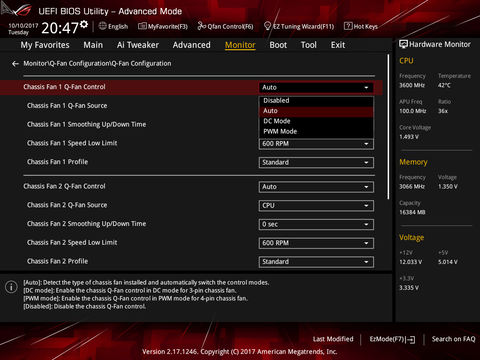Click the 10/10/2017 date
This screenshot has height=360, width=480.
23,25
